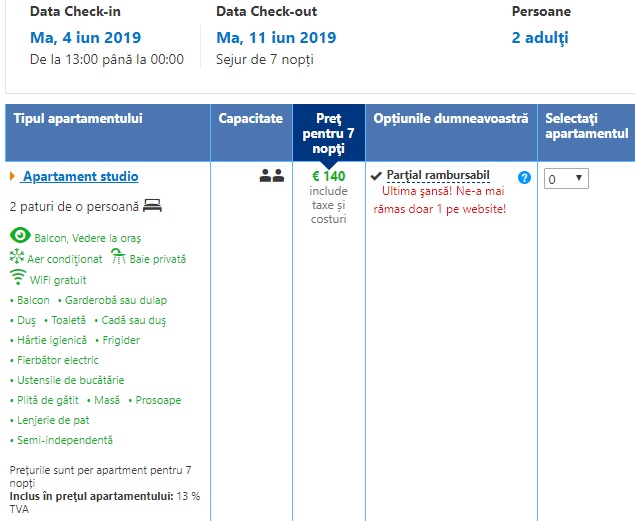
Task: Open the apartment quantity dropdown
Action: [x=566, y=178]
